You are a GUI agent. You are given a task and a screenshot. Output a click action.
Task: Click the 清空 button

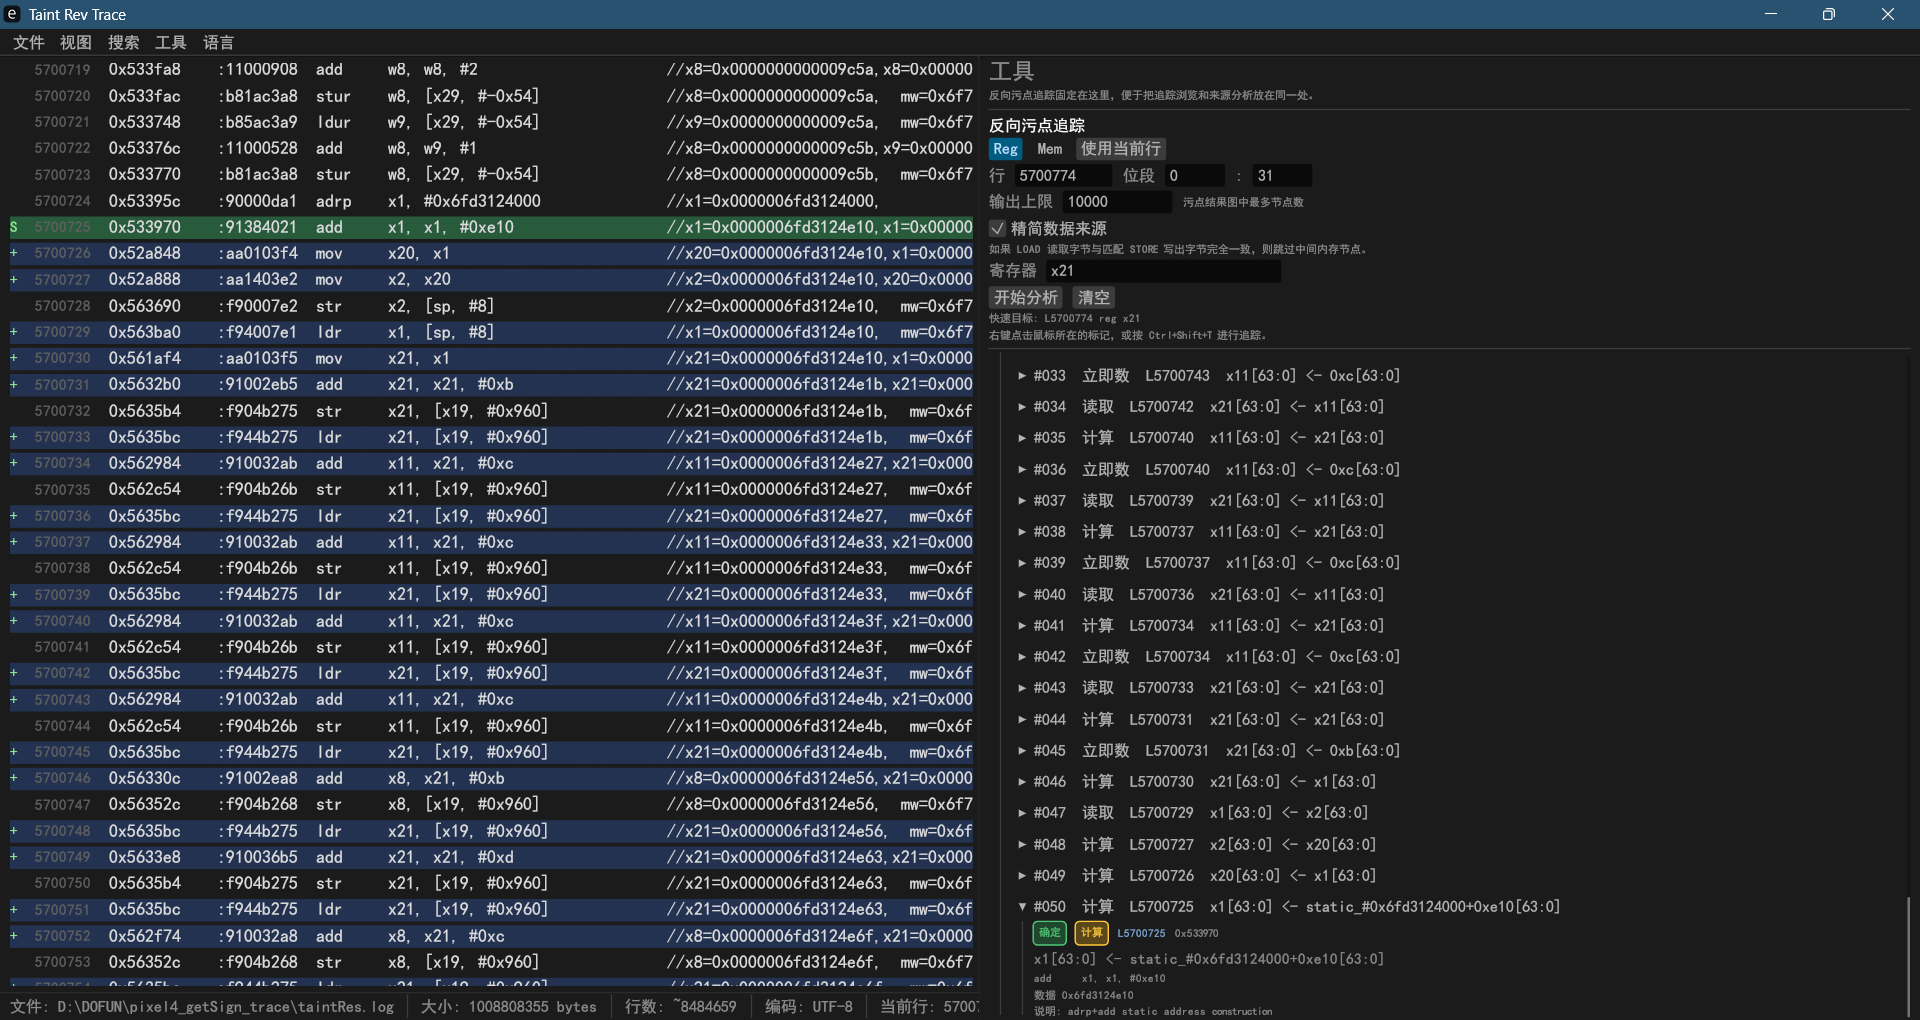click(1094, 298)
